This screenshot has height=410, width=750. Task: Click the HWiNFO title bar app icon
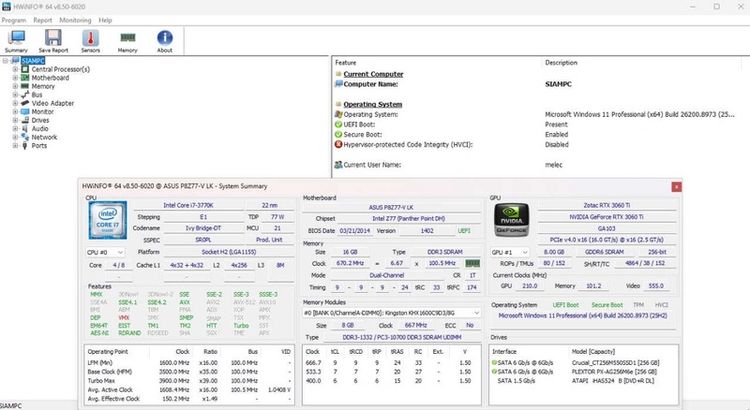click(6, 7)
